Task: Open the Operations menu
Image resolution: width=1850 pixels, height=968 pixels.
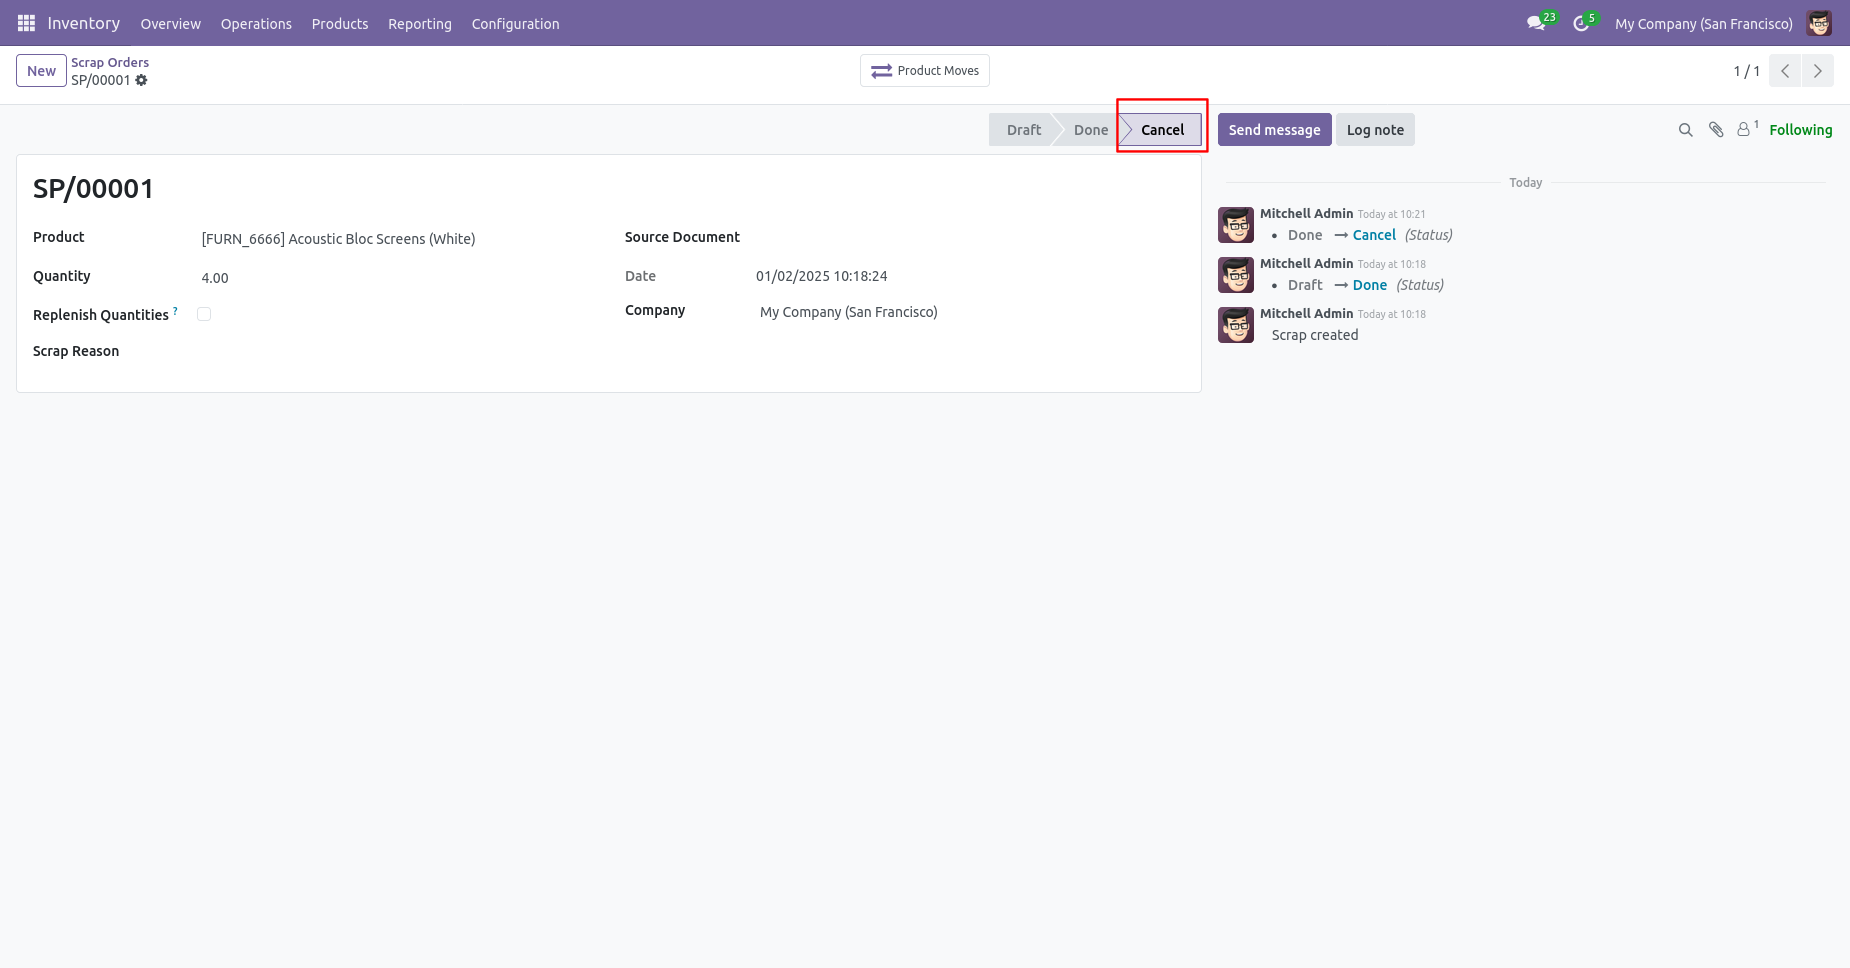Action: [256, 23]
